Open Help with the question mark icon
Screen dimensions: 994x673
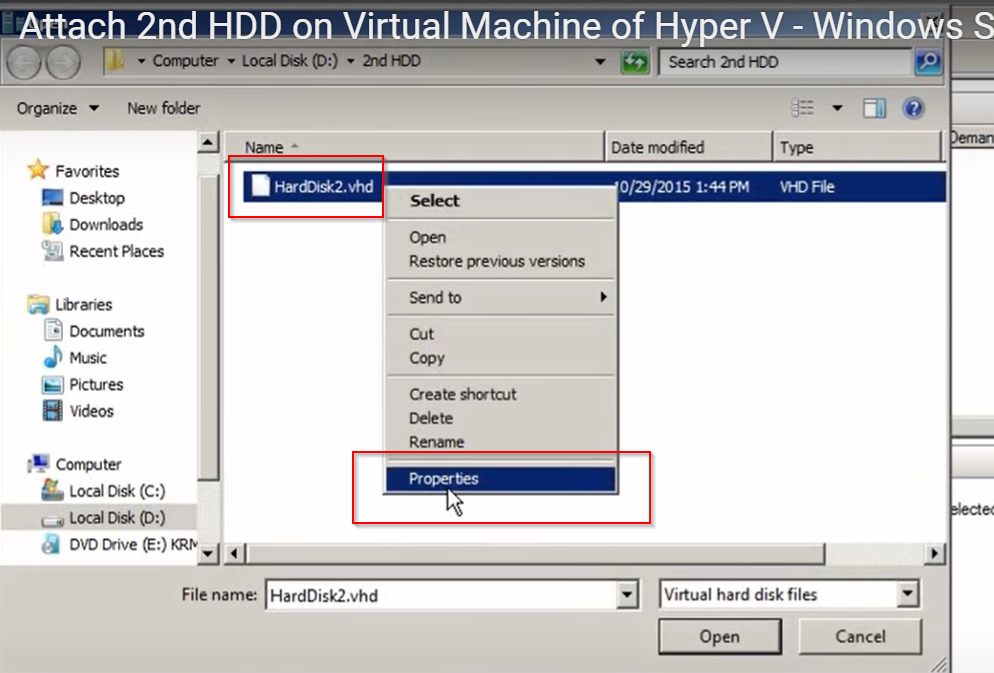point(913,108)
